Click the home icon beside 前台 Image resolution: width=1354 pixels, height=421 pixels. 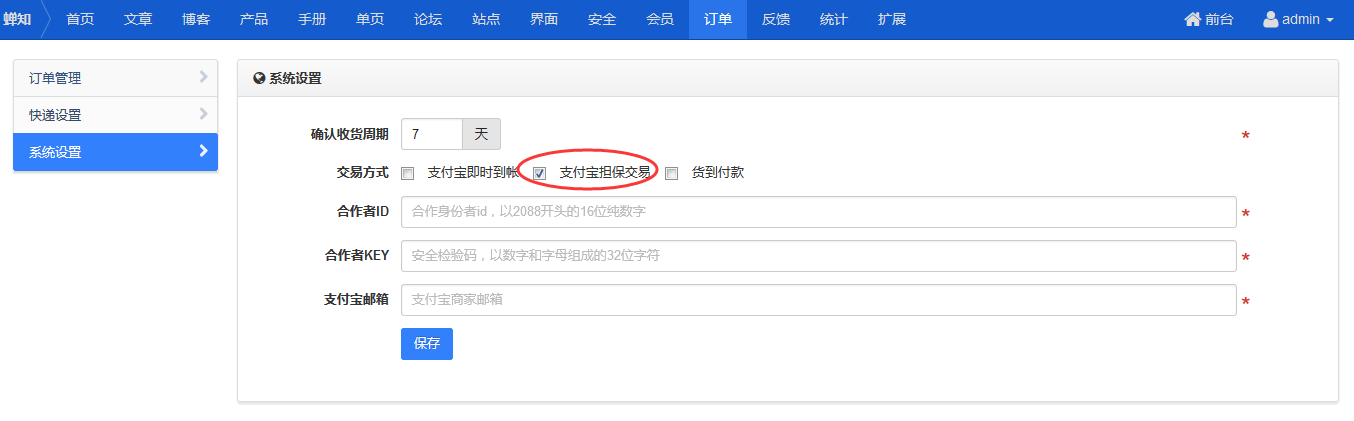(x=1192, y=19)
